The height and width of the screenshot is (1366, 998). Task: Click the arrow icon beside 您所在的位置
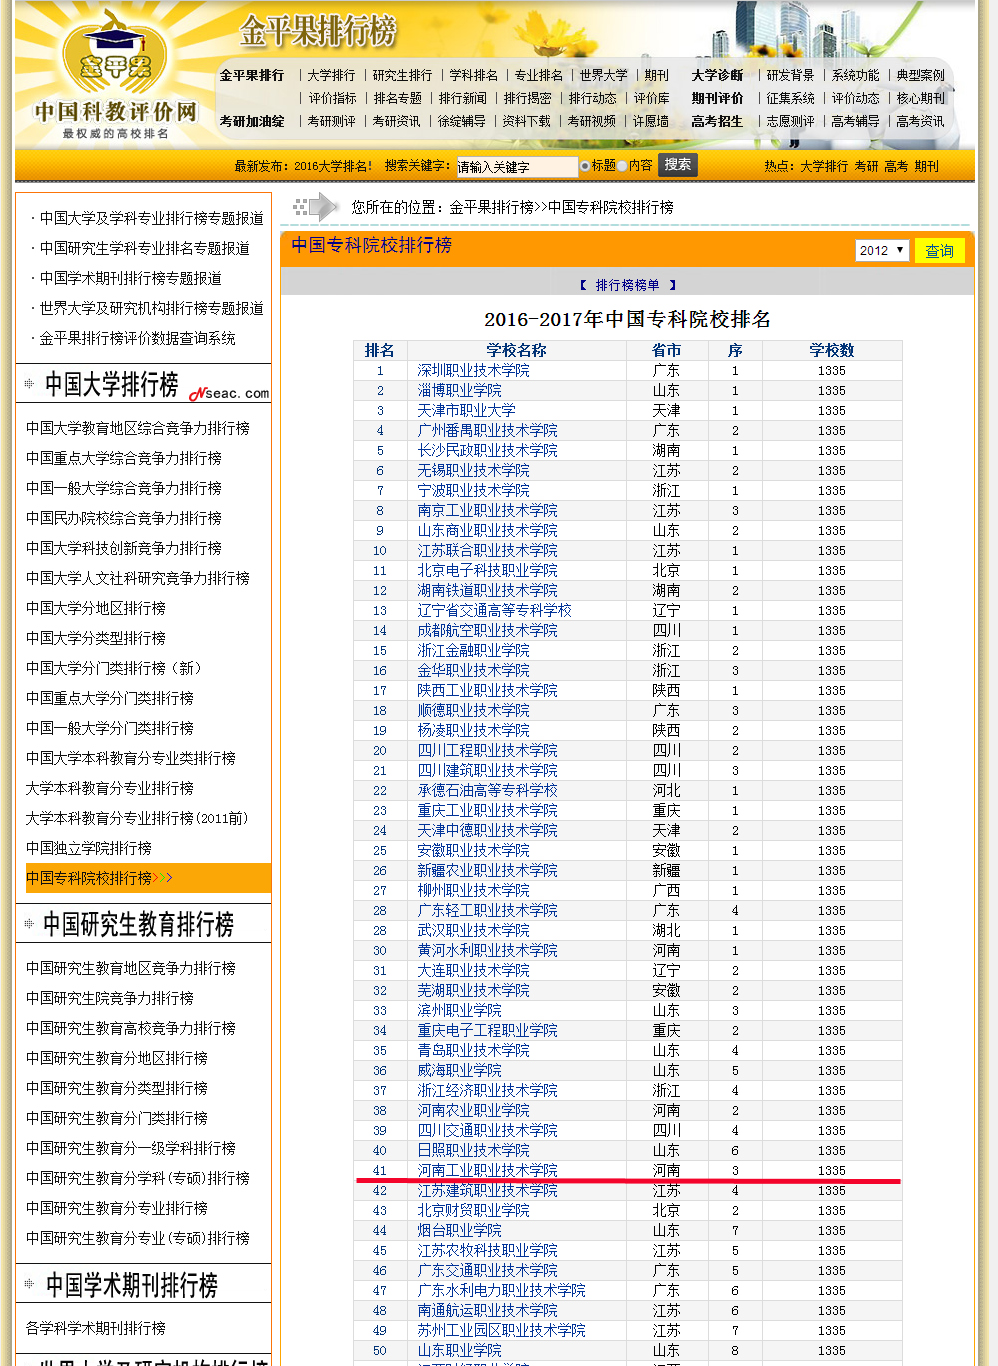[x=316, y=207]
